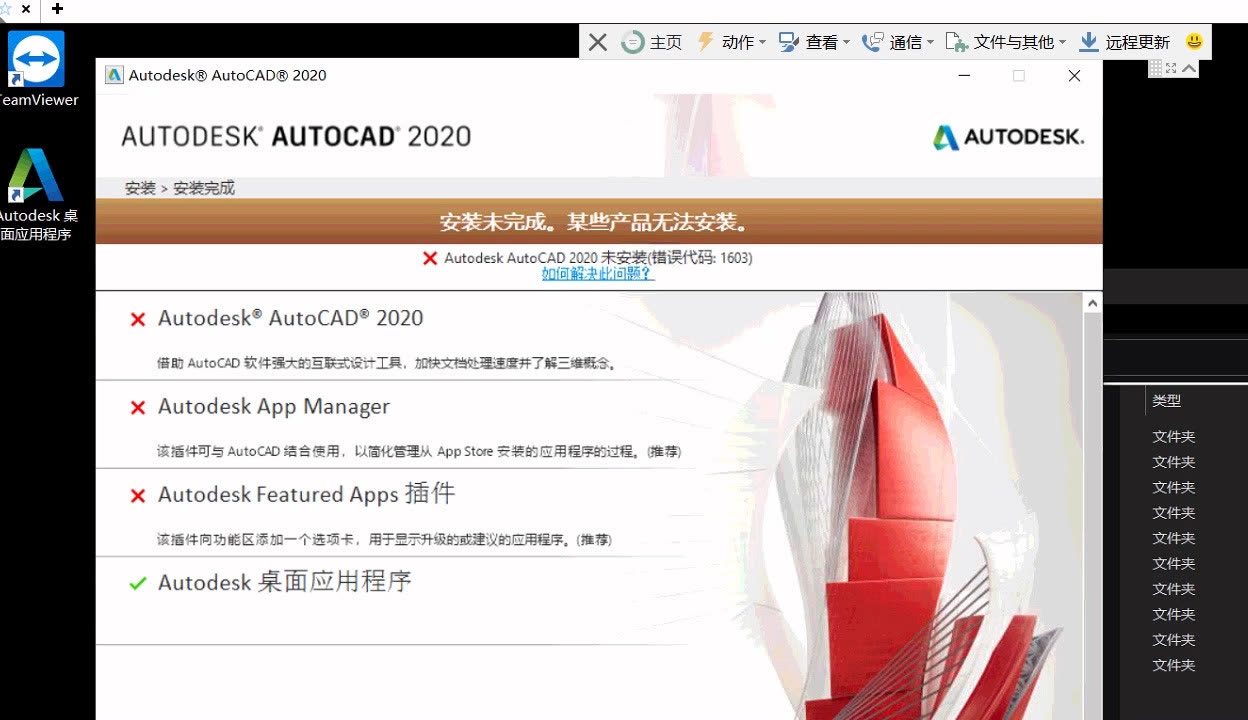The width and height of the screenshot is (1248, 720).
Task: Click the scroll-up arrow of the product list
Action: pos(1092,303)
